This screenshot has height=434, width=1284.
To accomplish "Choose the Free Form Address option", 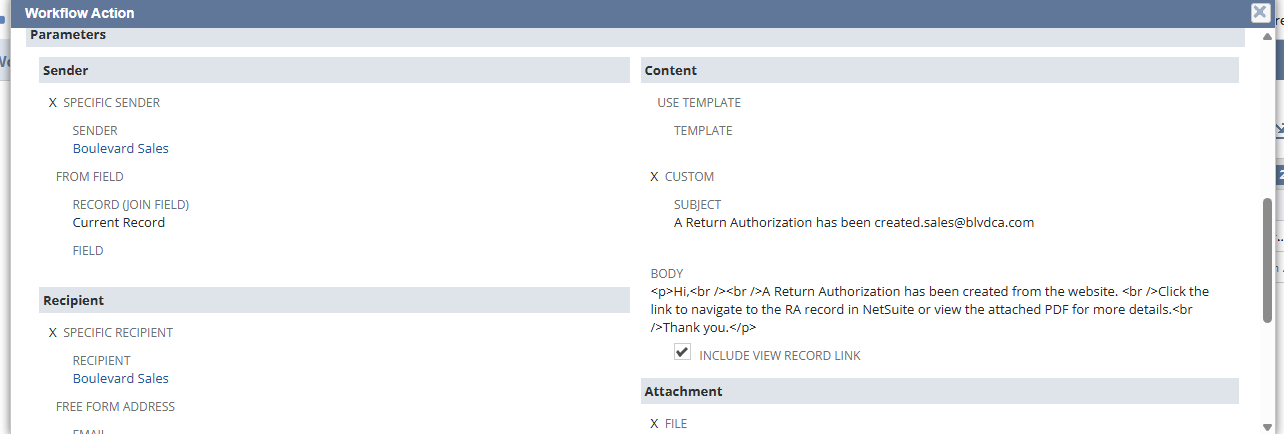I will pyautogui.click(x=115, y=407).
